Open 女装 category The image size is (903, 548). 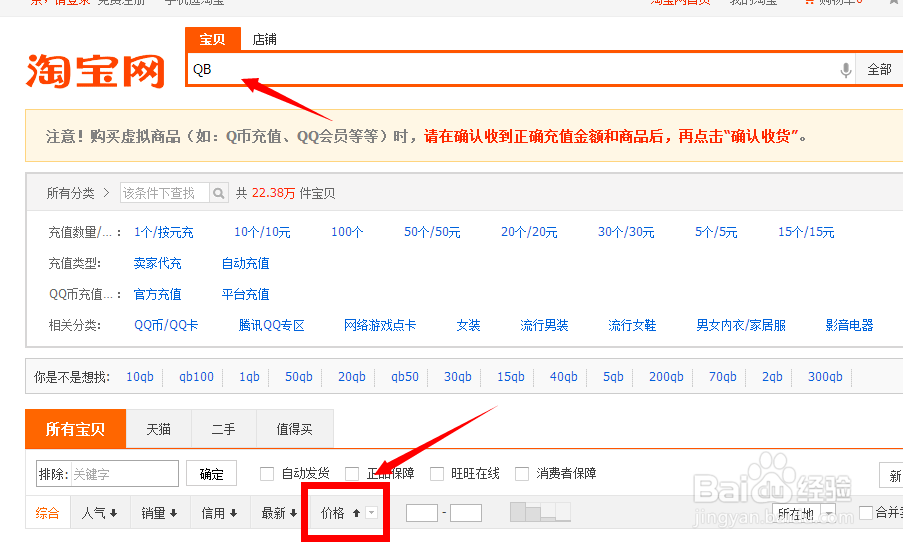468,325
